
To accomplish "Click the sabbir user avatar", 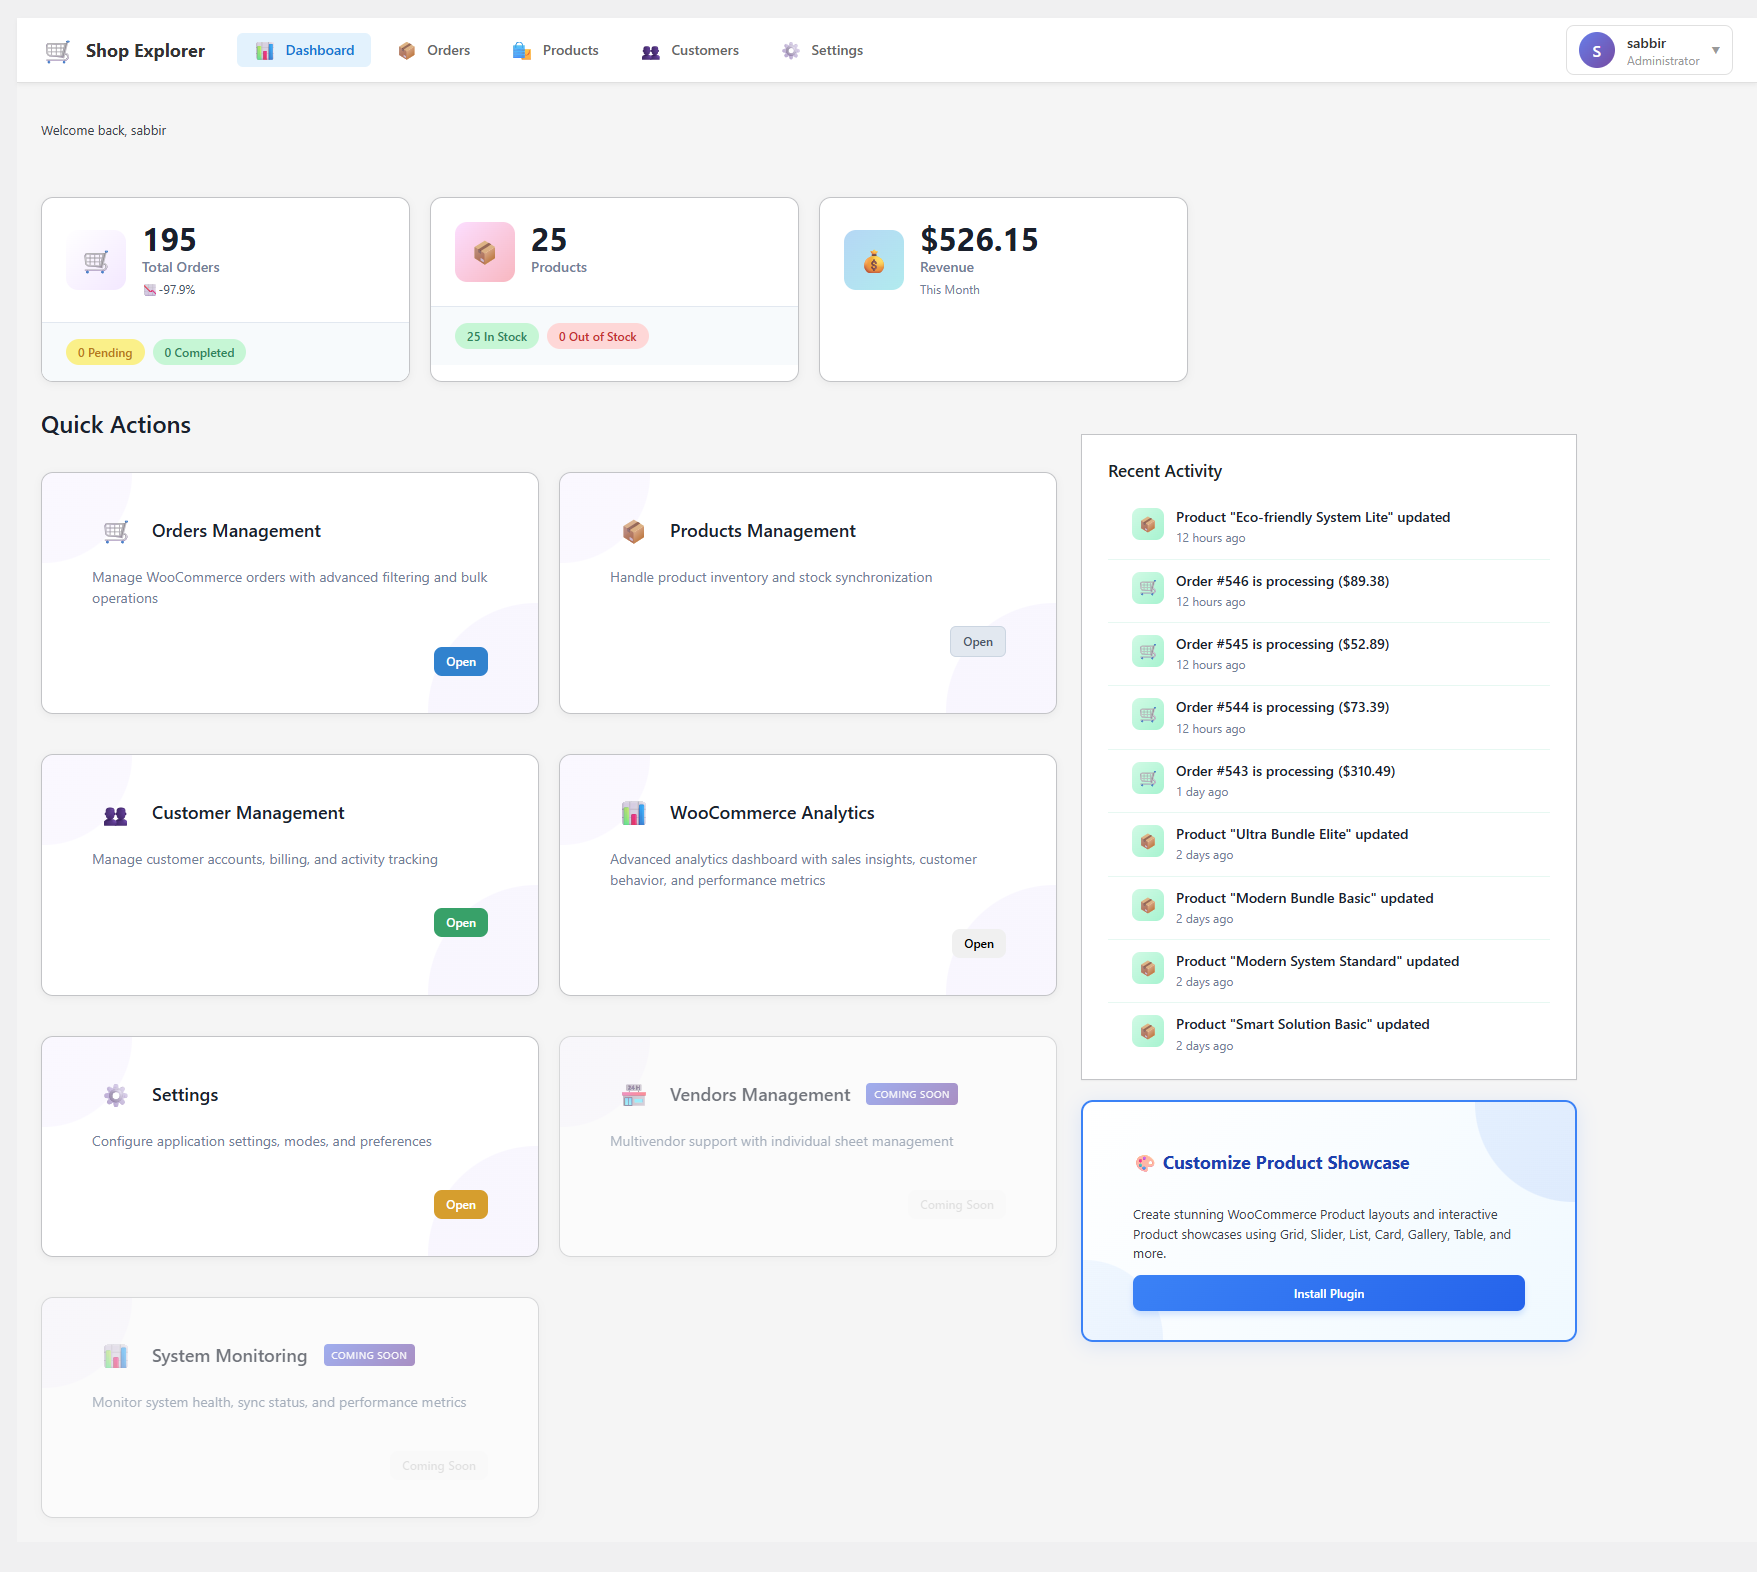I will point(1597,51).
